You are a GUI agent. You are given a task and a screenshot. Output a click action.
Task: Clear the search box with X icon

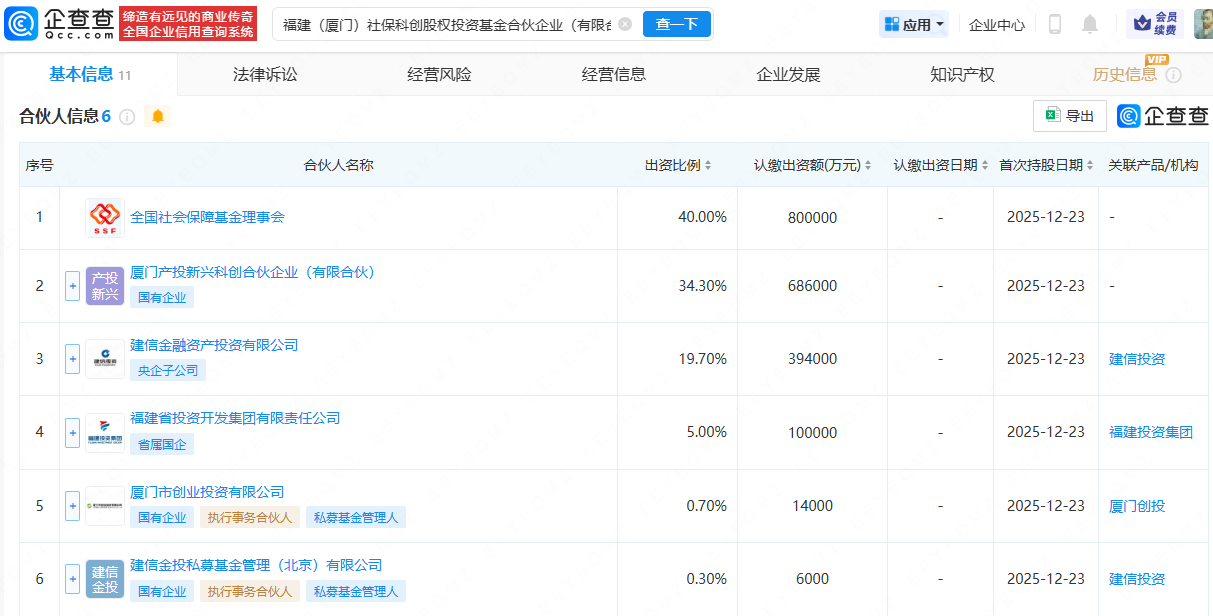(624, 24)
